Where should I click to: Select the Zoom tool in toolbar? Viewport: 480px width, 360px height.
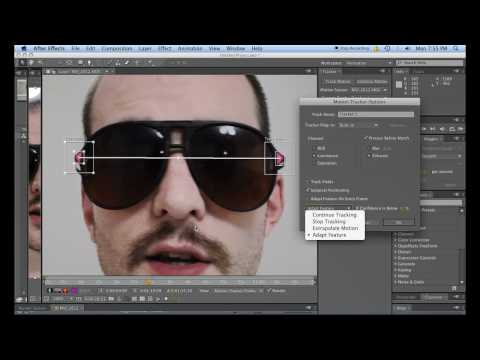[40, 62]
